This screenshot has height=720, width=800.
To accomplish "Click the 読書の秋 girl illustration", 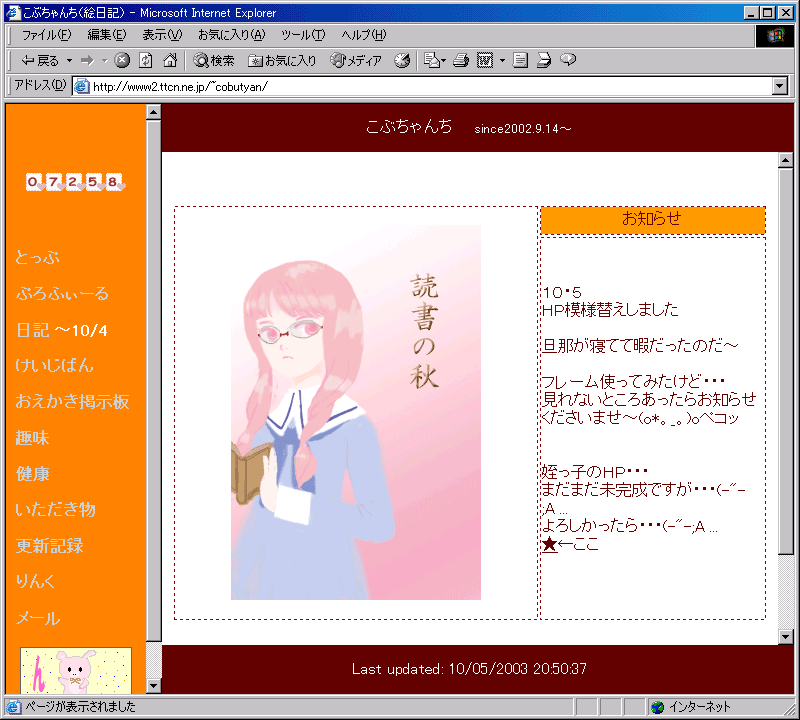I will [356, 412].
